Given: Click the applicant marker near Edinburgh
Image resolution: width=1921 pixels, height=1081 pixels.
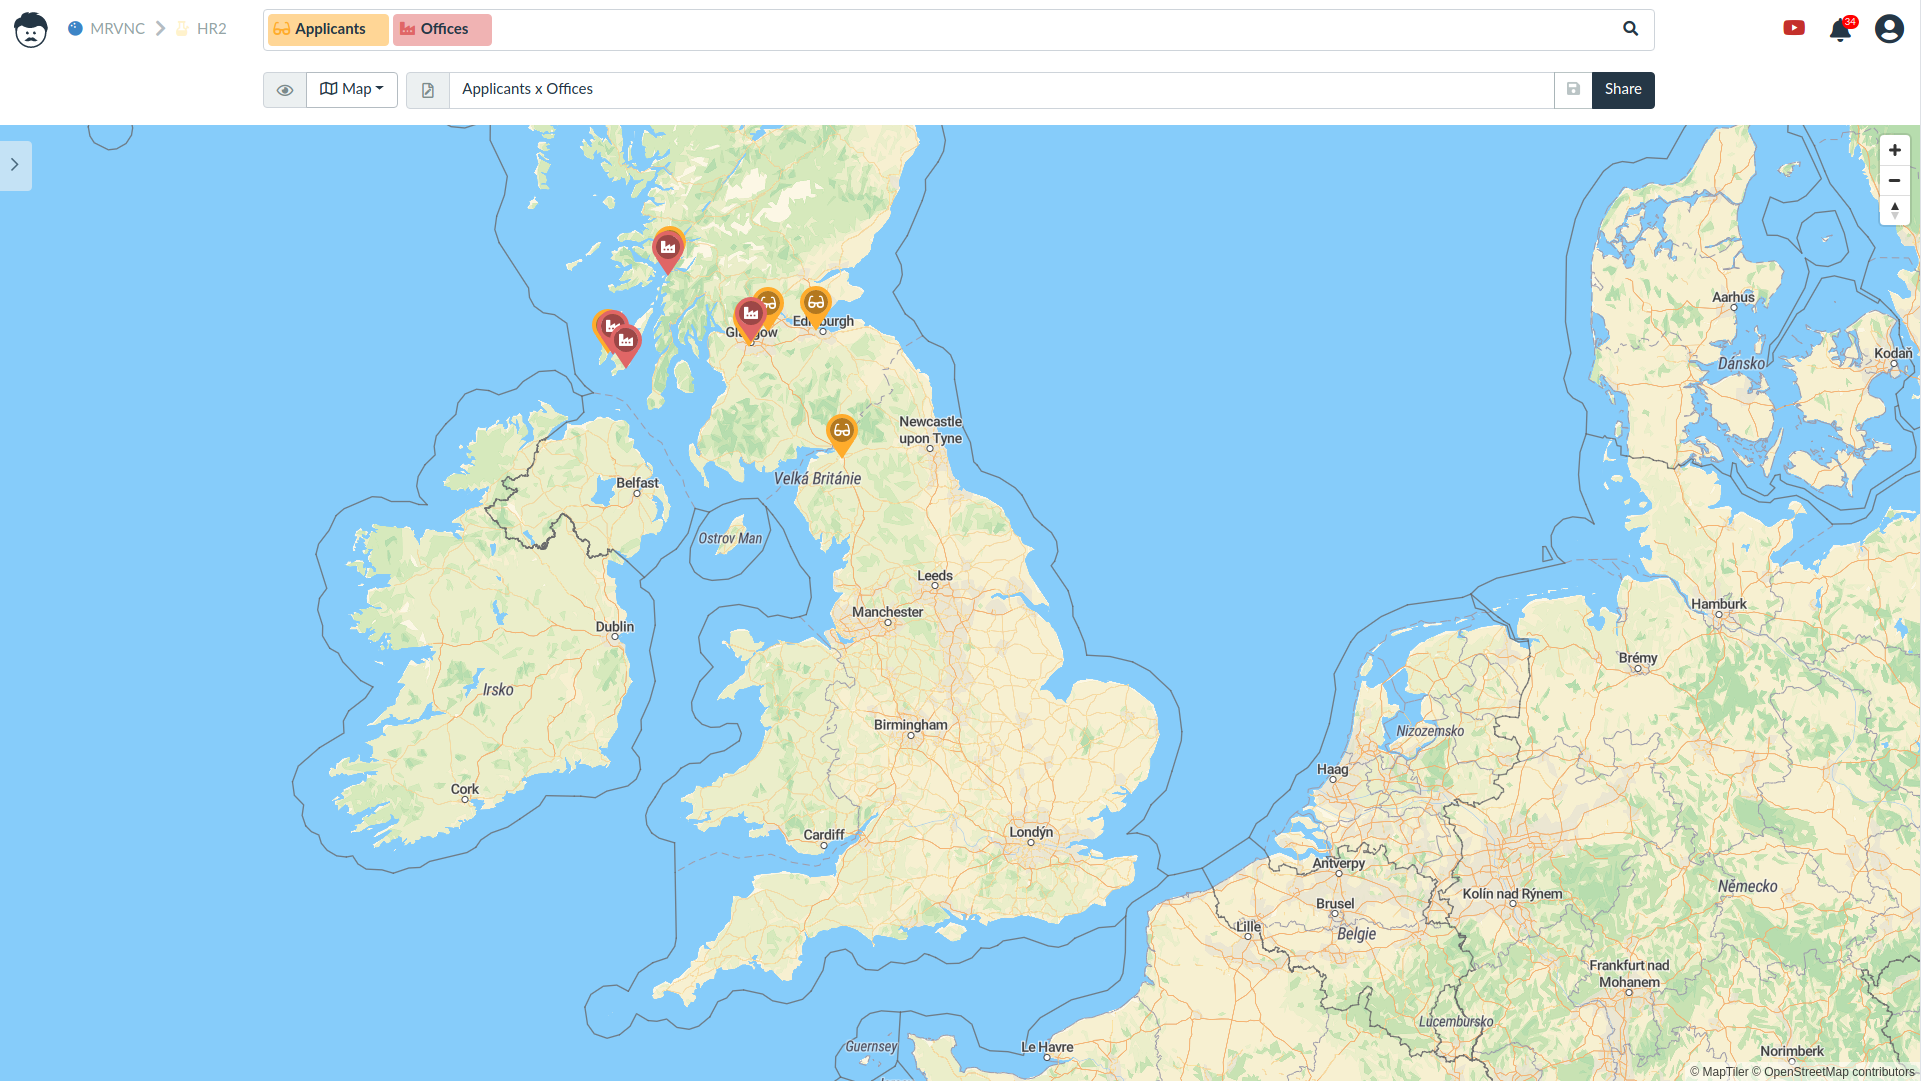Looking at the screenshot, I should tap(816, 303).
